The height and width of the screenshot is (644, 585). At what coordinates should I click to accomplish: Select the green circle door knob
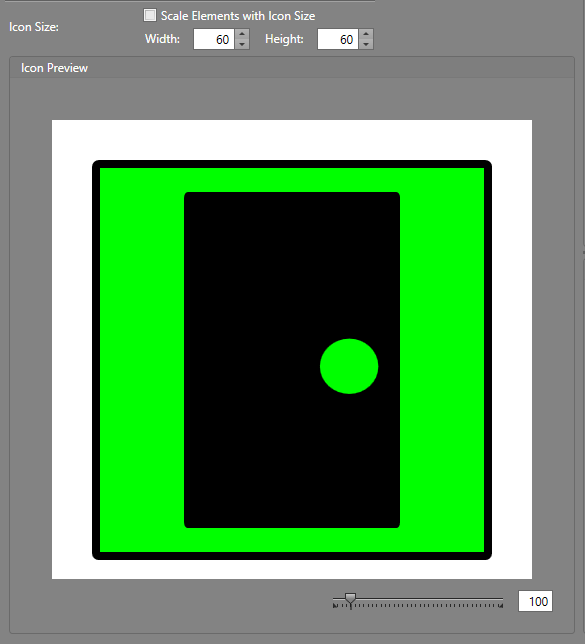(349, 366)
